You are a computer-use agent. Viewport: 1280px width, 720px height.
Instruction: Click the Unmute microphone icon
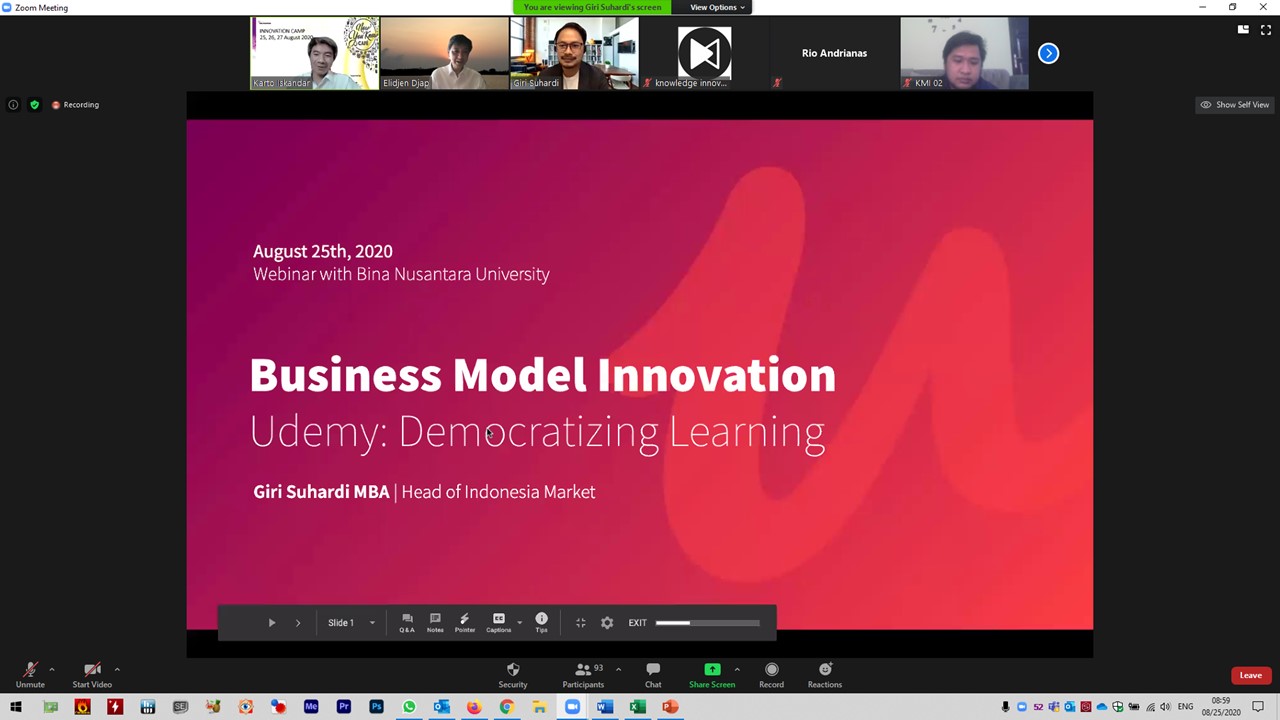tap(30, 670)
